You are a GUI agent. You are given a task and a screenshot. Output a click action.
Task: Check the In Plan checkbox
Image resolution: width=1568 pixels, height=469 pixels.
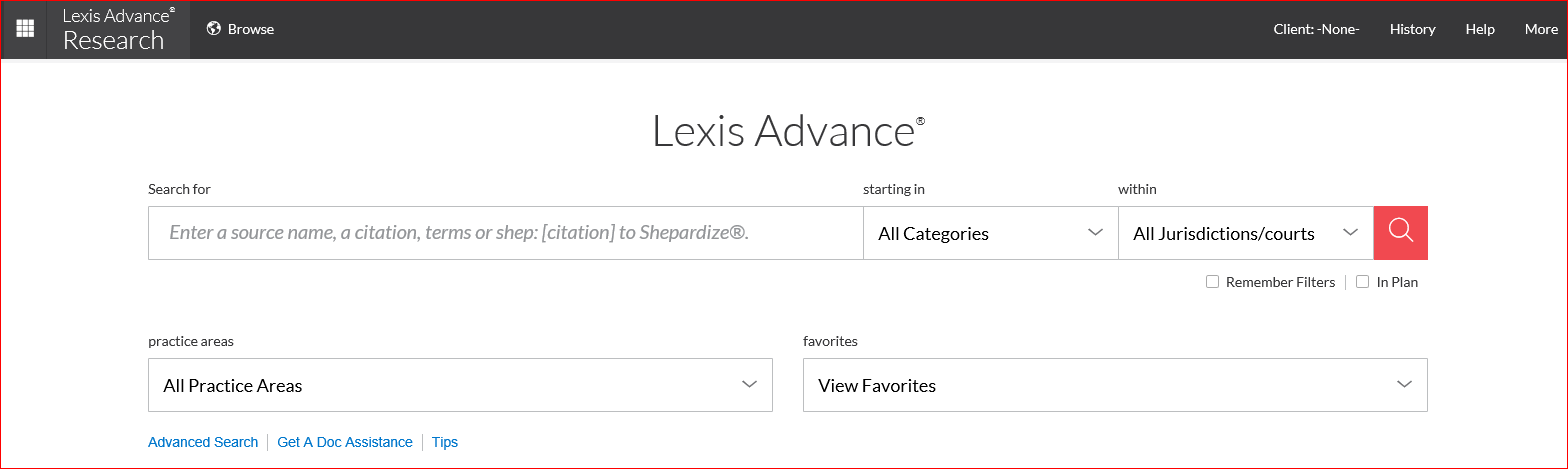coord(1362,282)
